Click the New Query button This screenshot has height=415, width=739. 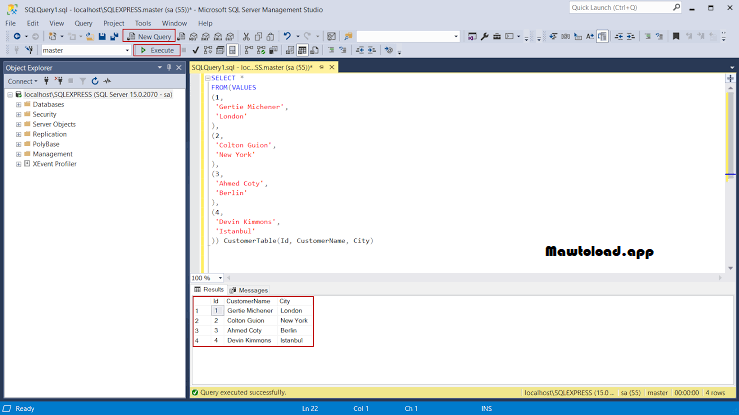(x=149, y=36)
